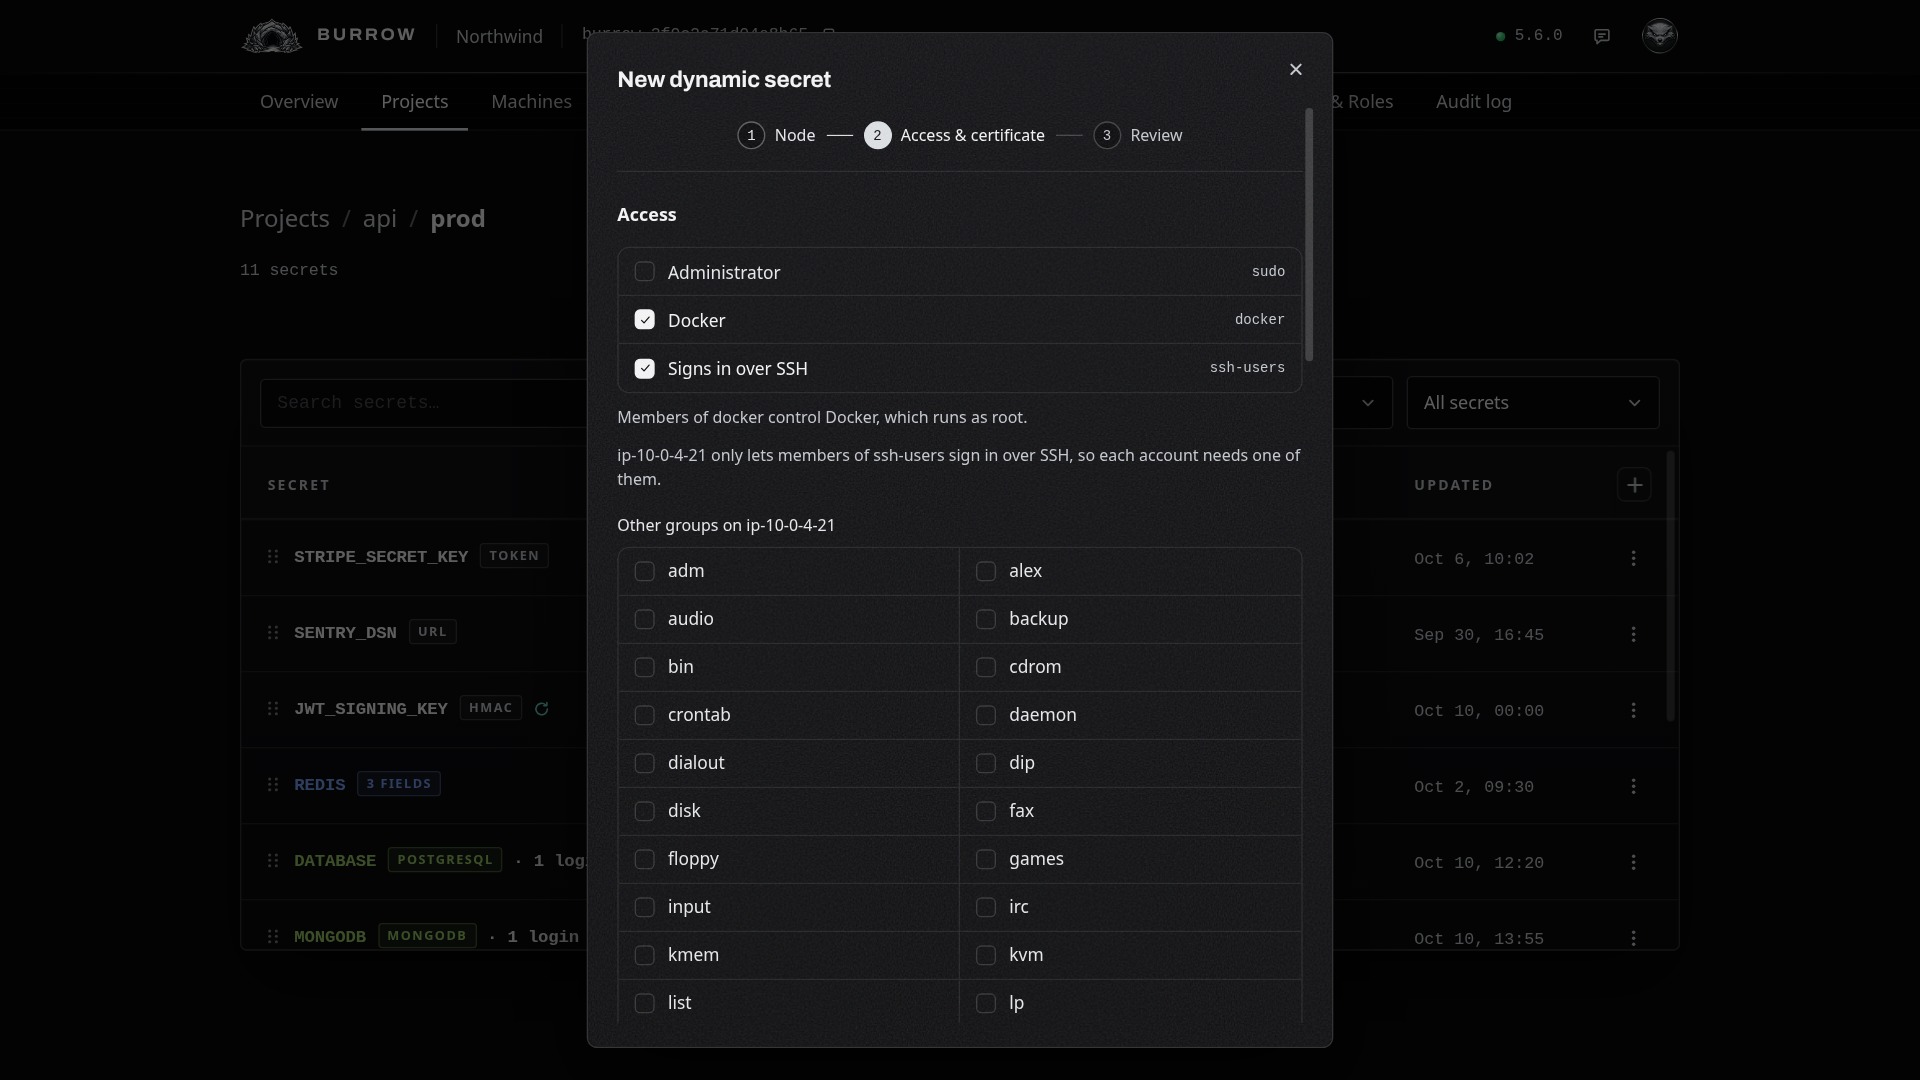Click the Northwind organization name
Screen dimensions: 1920x1080
click(x=499, y=36)
